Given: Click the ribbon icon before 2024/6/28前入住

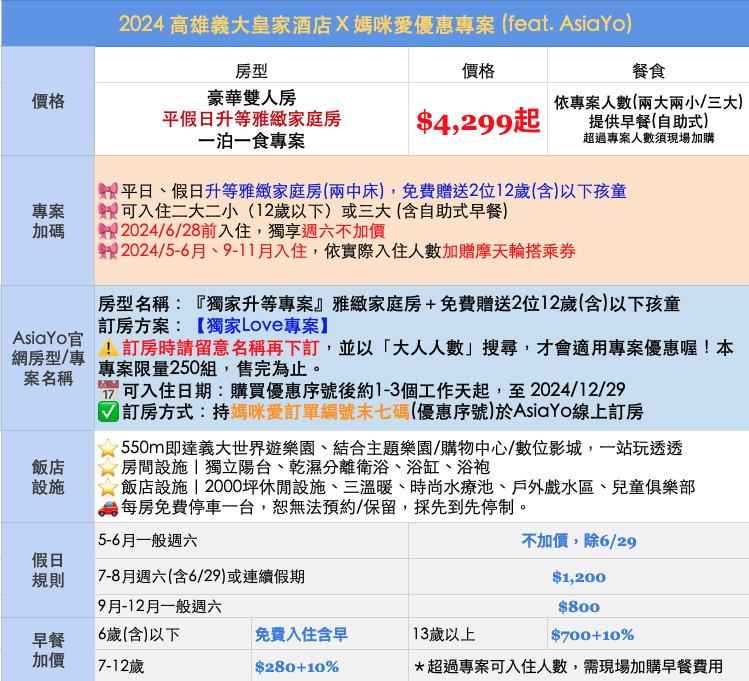Looking at the screenshot, I should click(108, 231).
